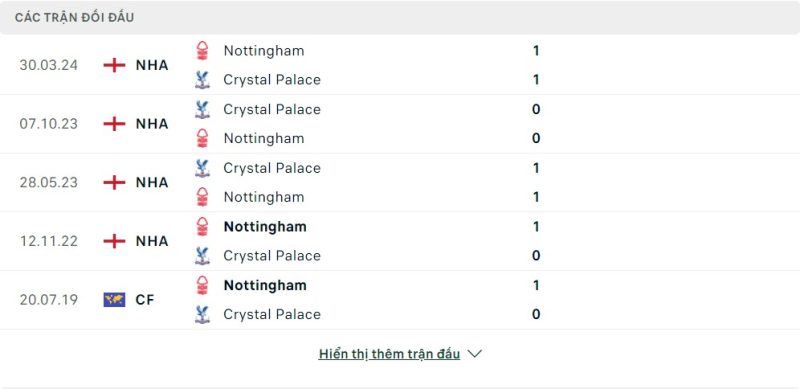800x389 pixels.
Task: Click Crystal Palace crest in 07.10.23 match
Action: tap(203, 109)
